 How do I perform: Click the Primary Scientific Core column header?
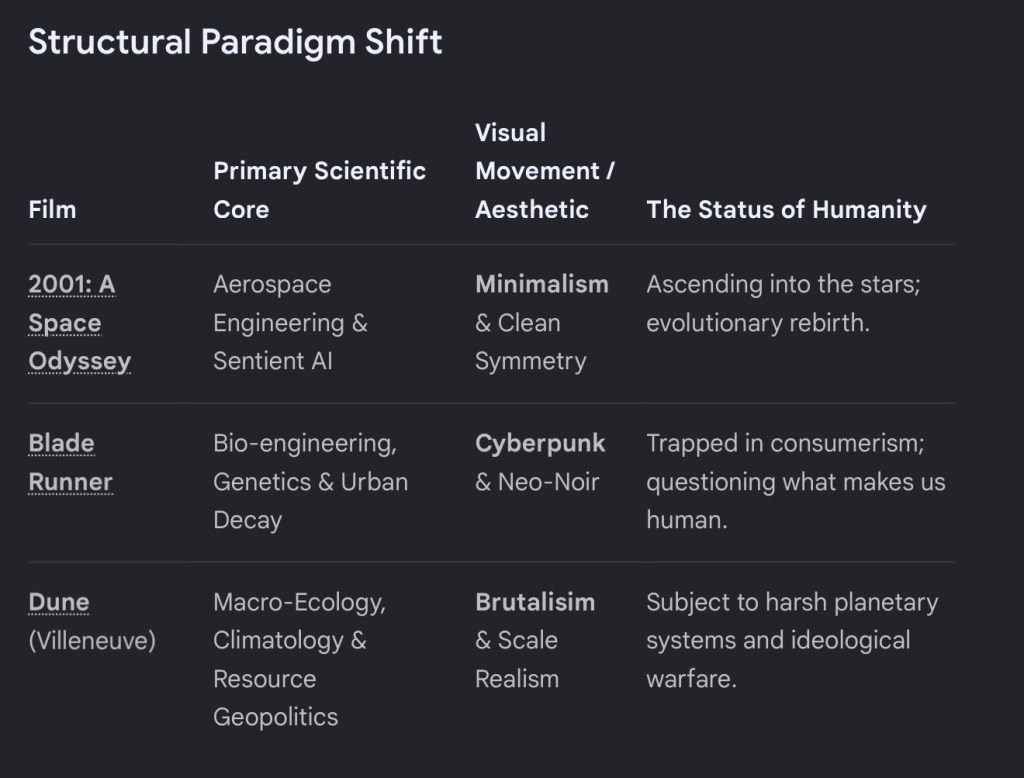click(x=319, y=190)
